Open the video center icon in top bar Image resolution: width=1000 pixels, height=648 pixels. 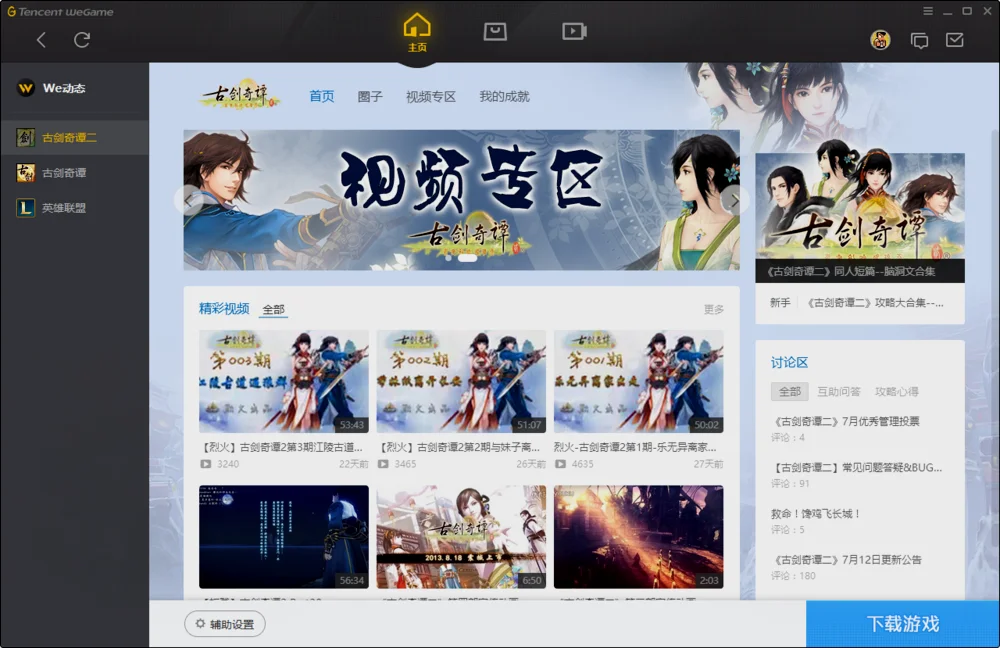574,31
